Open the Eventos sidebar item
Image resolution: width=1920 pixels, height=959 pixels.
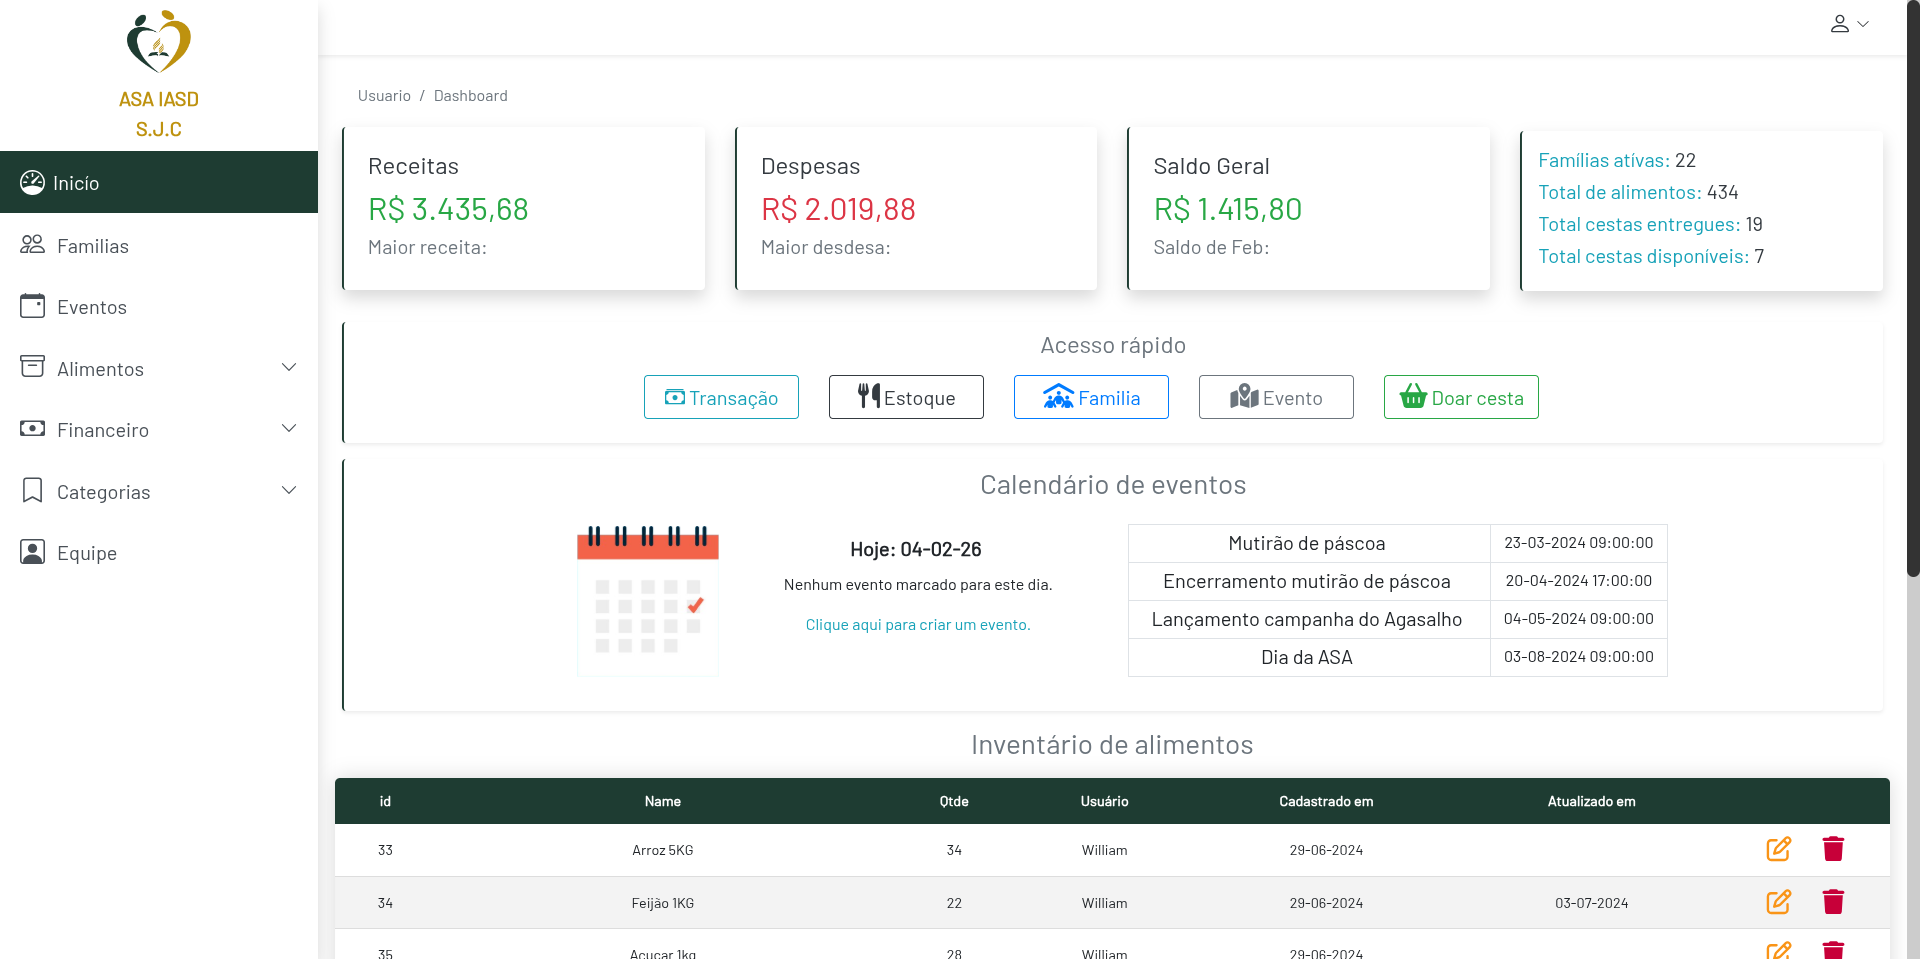coord(91,307)
